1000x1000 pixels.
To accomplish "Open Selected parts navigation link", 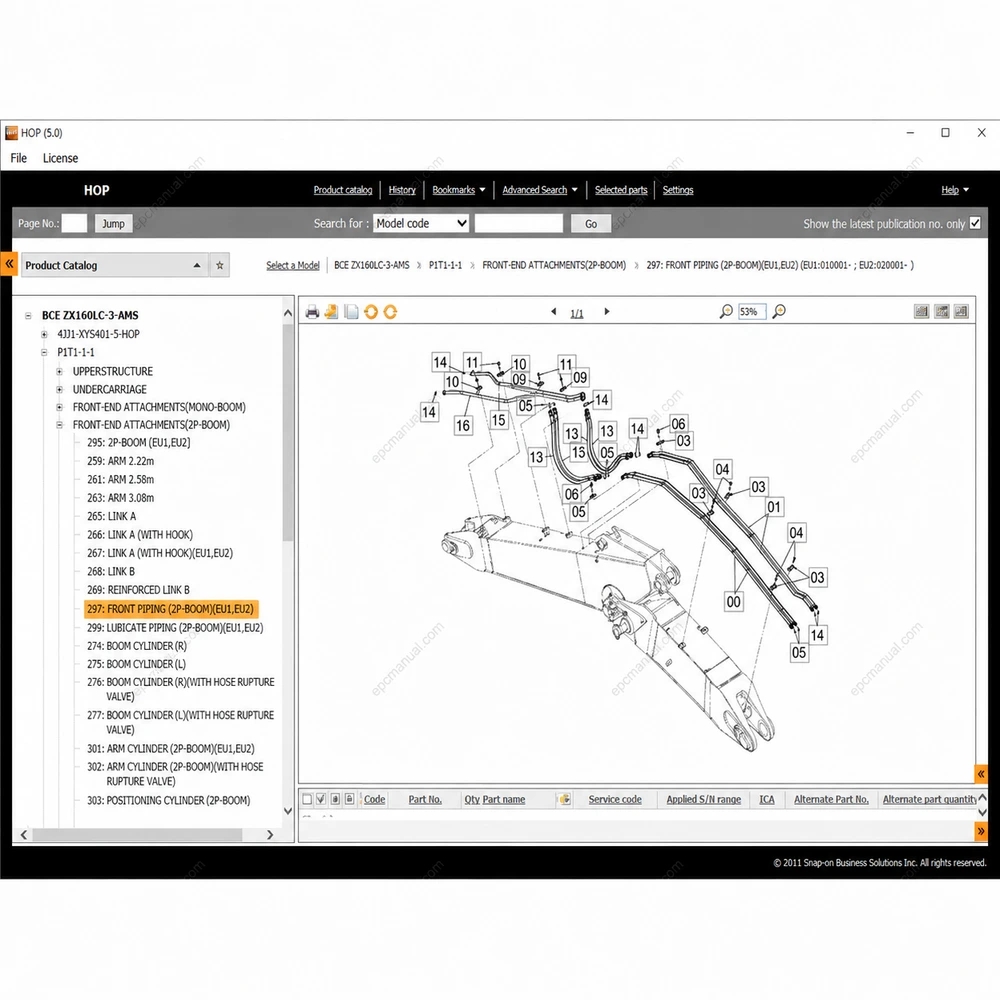I will click(621, 190).
